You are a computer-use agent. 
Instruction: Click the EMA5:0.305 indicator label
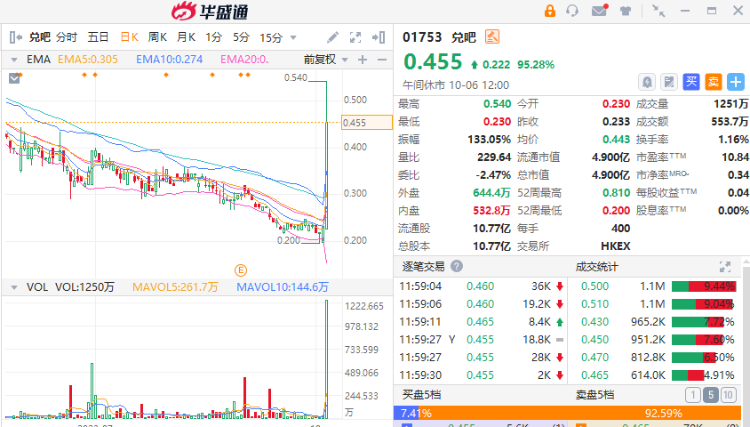(88, 59)
